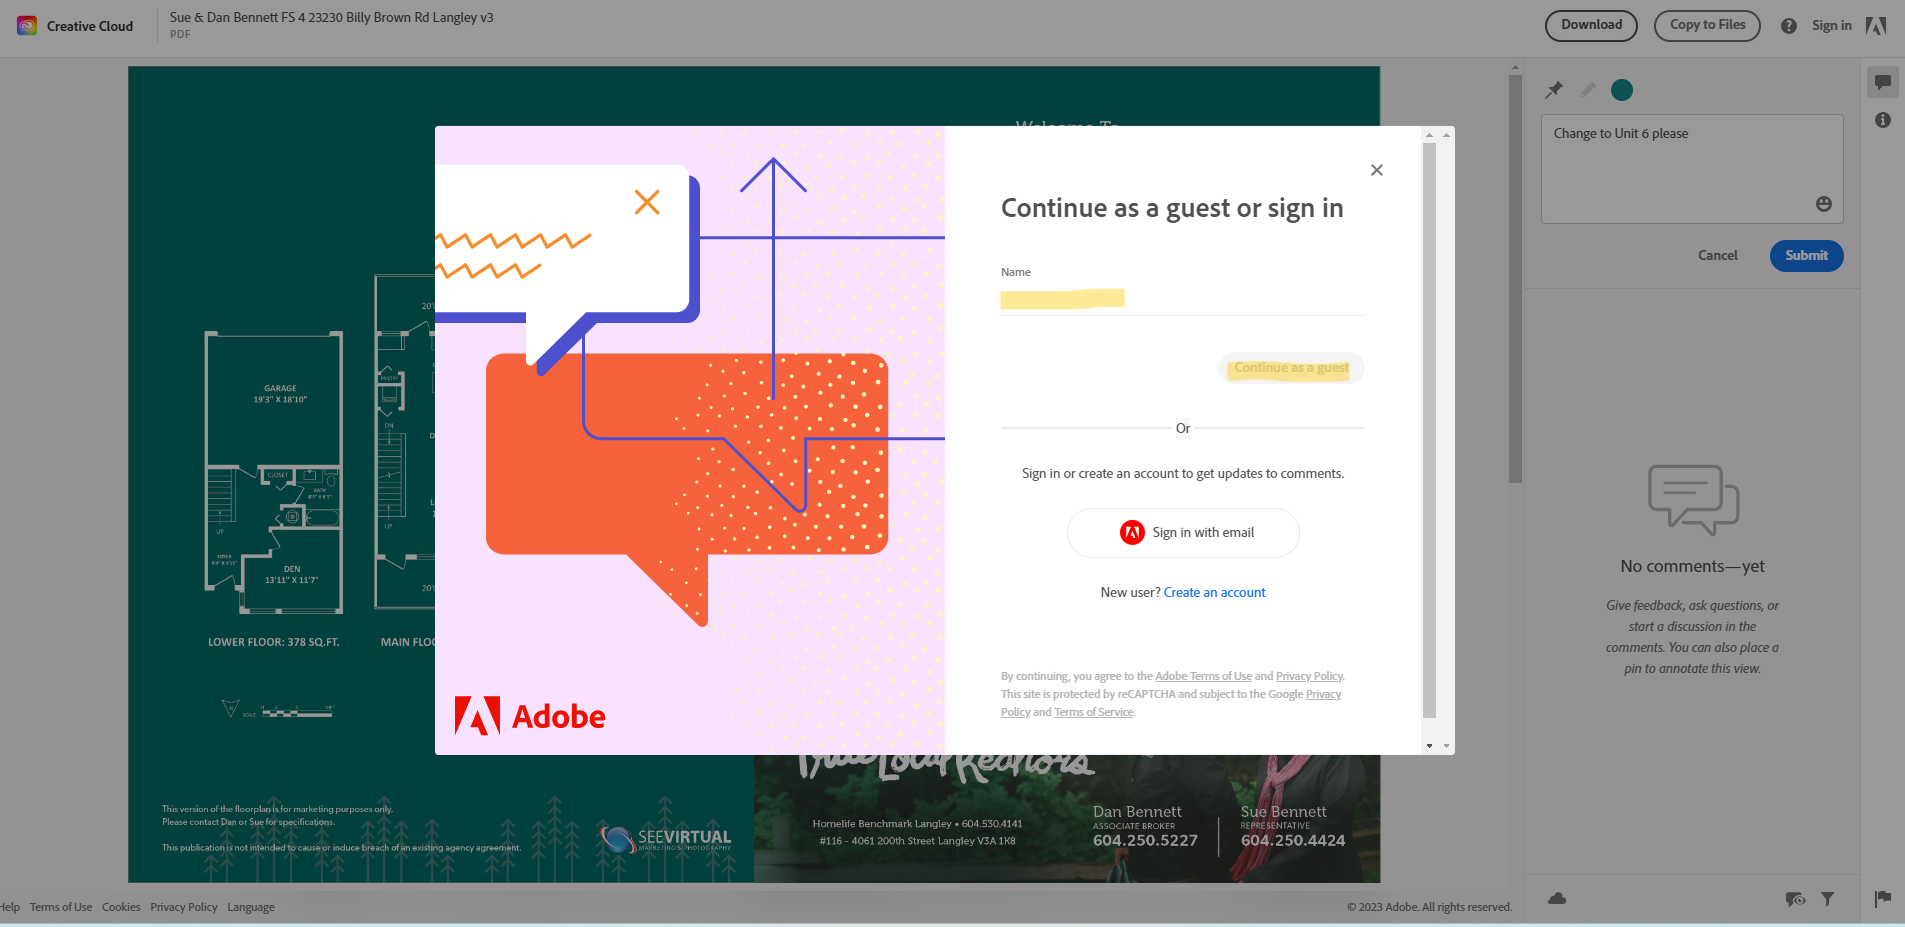Screen dimensions: 1905x927
Task: Open footer Cookies link
Action: (121, 907)
